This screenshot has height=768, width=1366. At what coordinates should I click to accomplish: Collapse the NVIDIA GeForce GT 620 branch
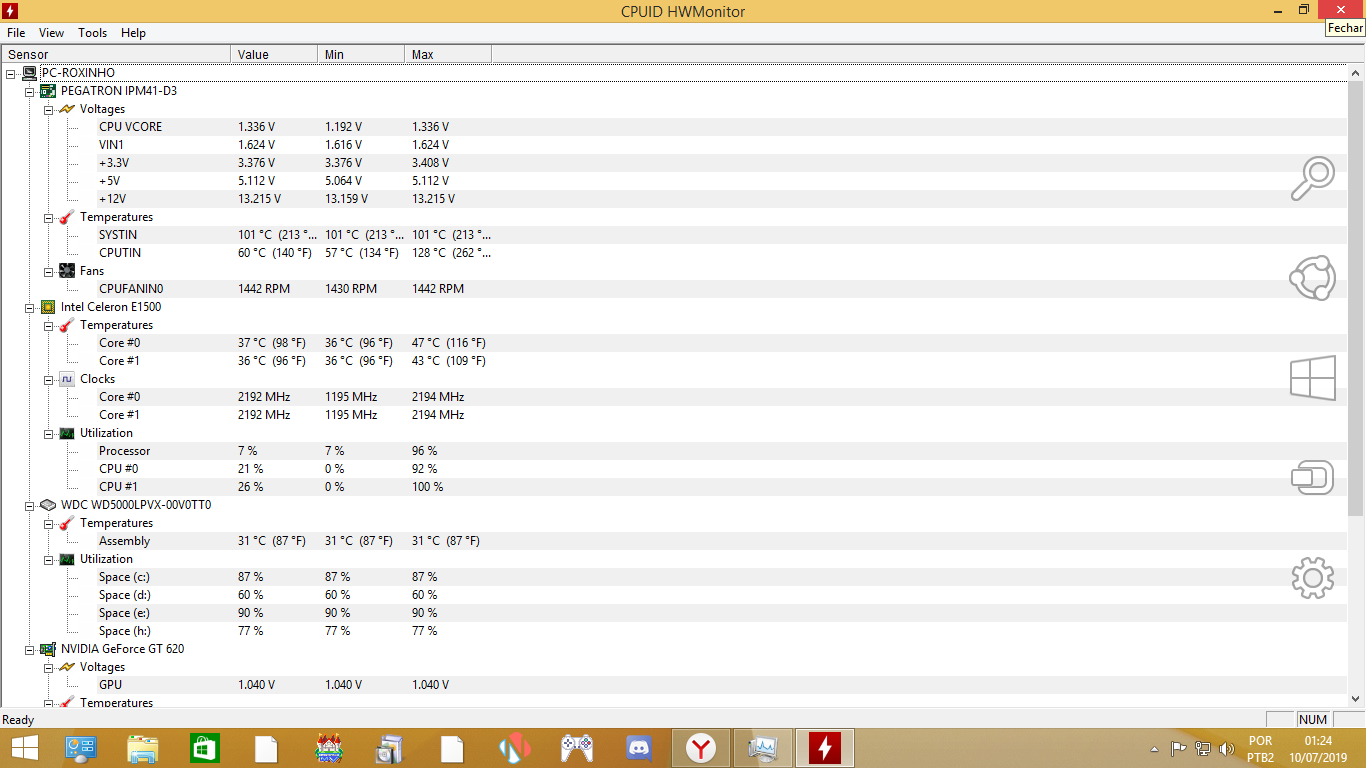[30, 649]
